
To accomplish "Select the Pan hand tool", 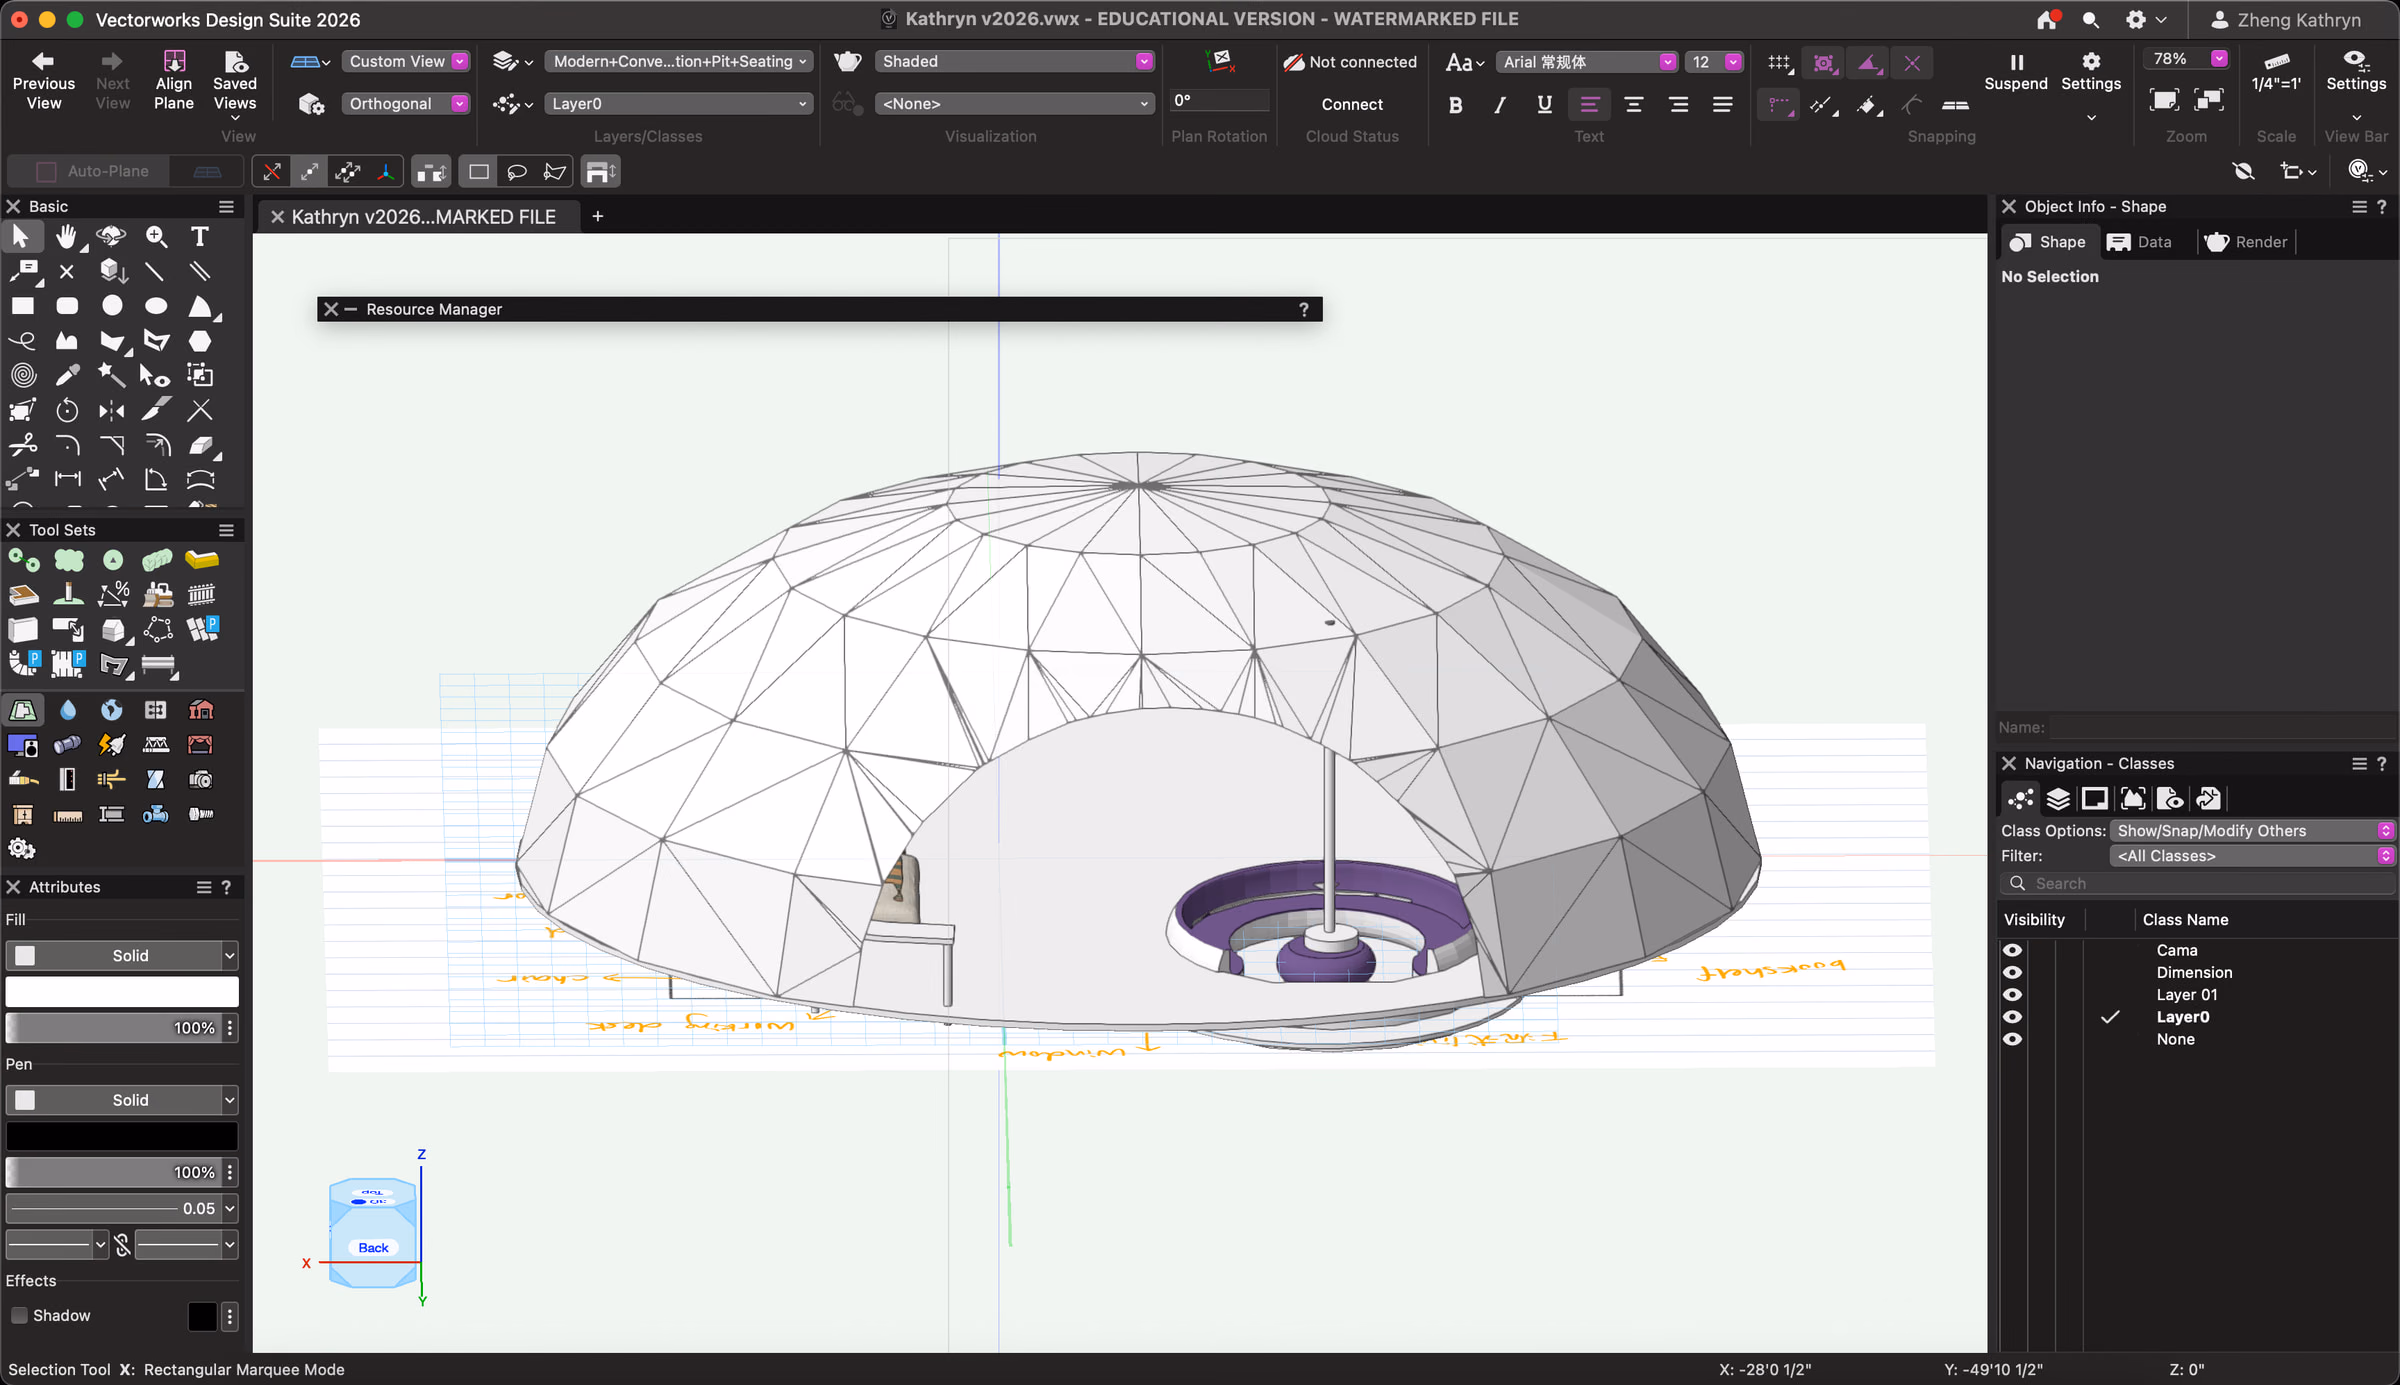I will 66,236.
